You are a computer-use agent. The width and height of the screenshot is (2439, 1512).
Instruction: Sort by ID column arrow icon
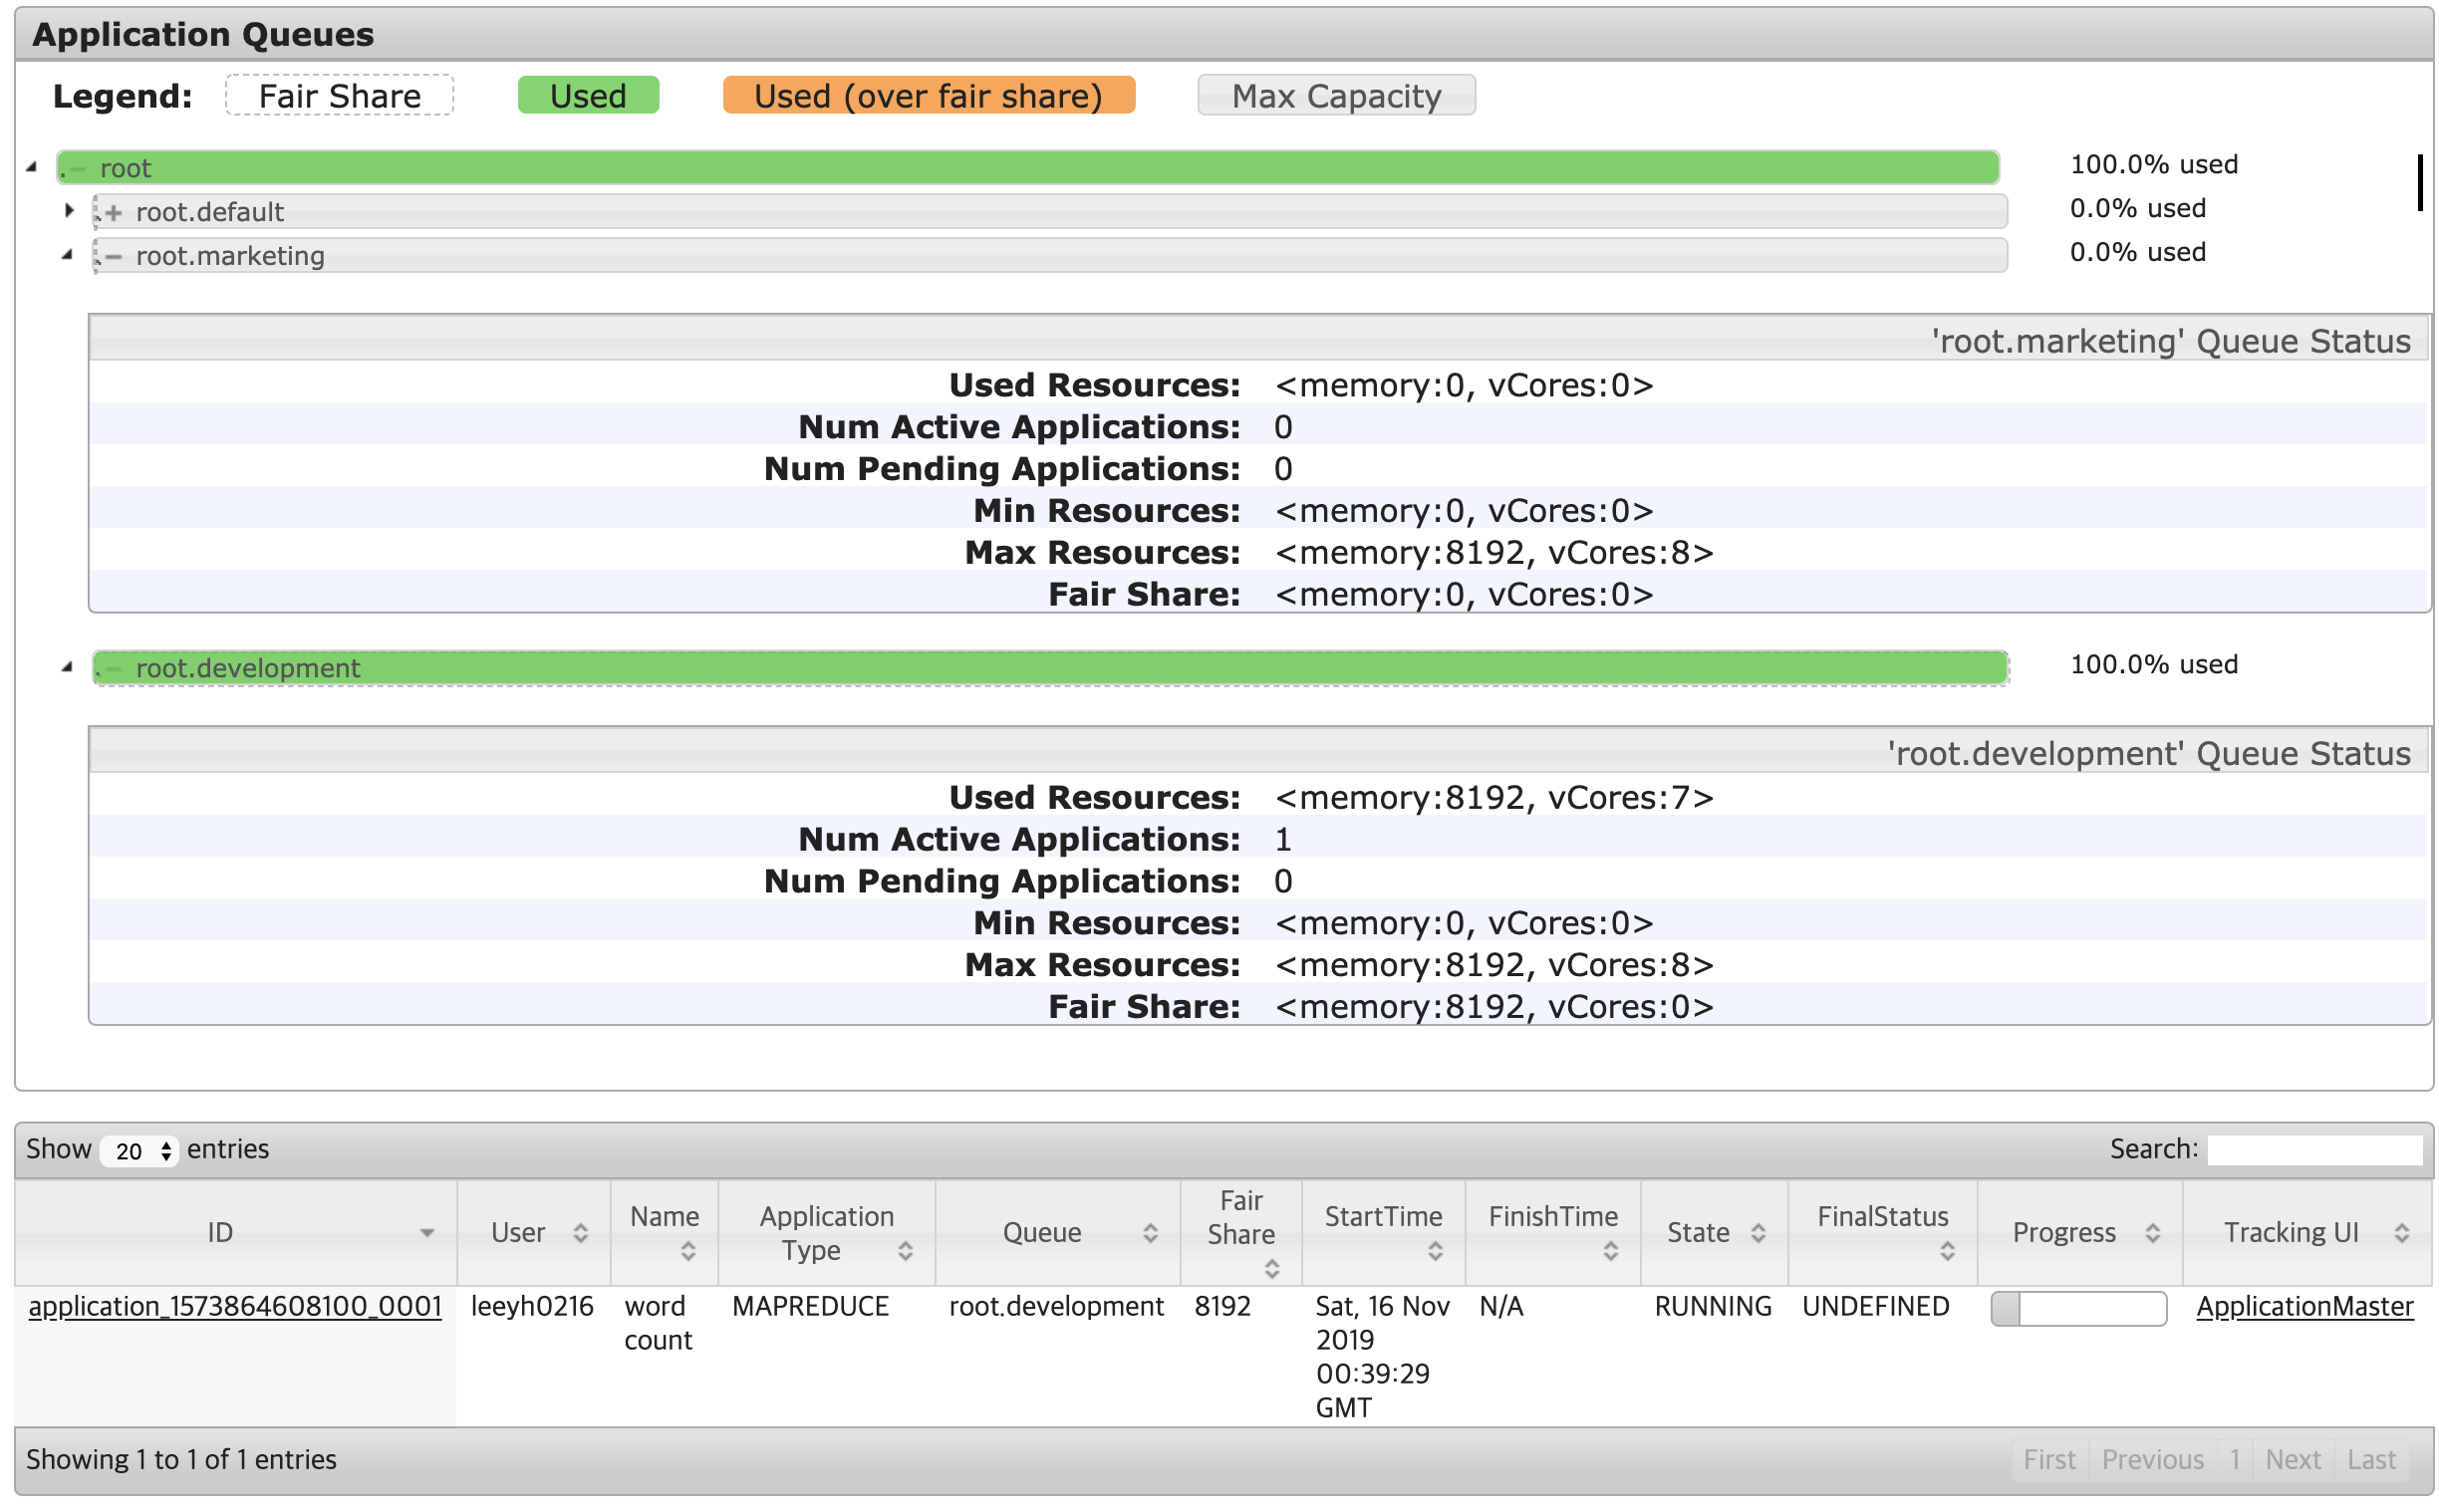[427, 1233]
